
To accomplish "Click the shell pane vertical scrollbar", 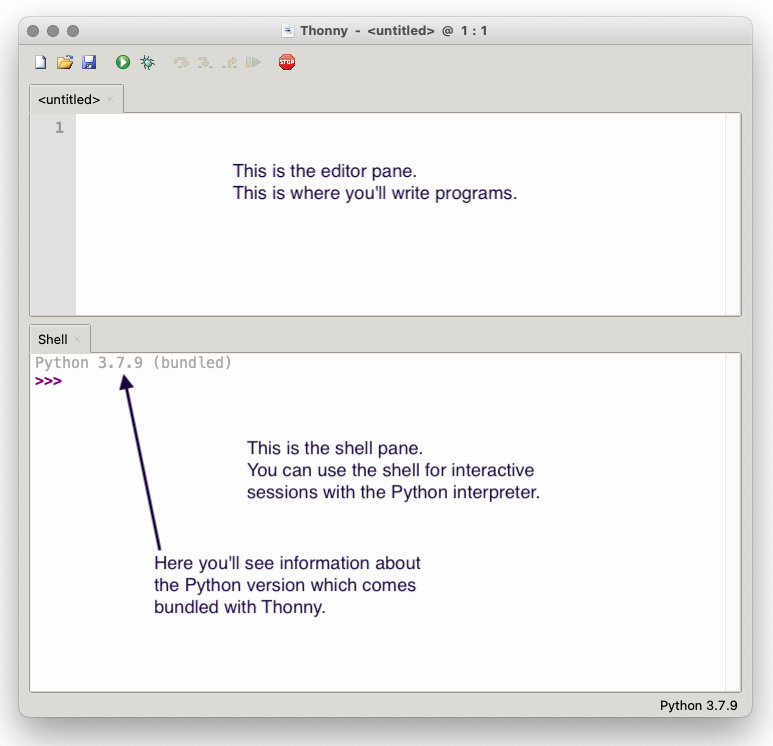I will tap(733, 522).
